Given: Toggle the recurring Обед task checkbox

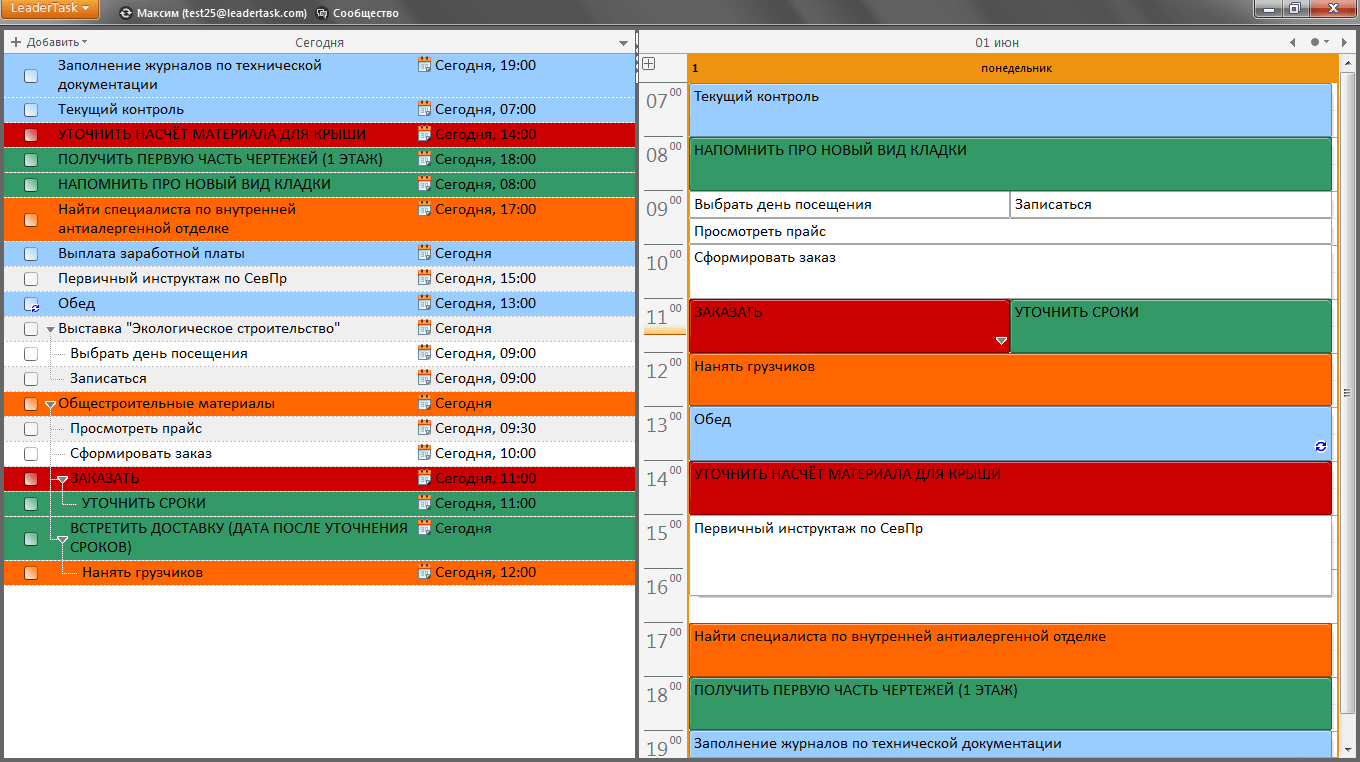Looking at the screenshot, I should tap(31, 304).
